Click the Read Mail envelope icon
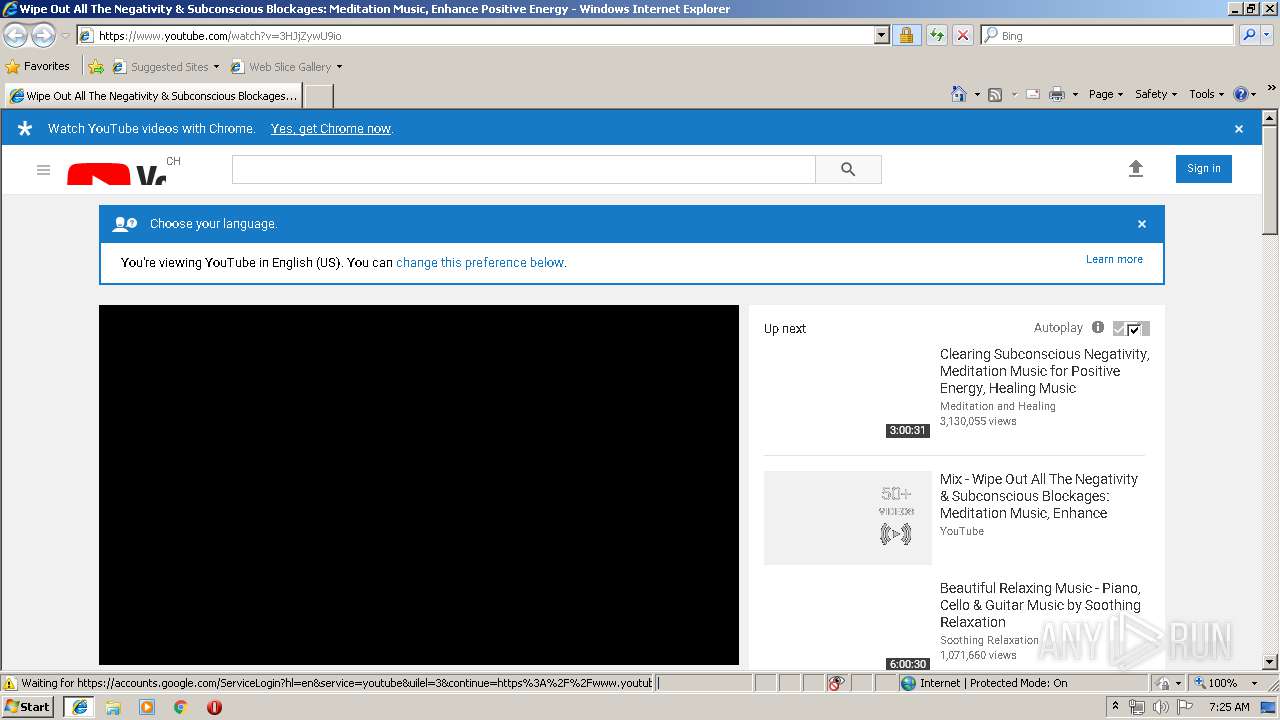The image size is (1280, 720). (x=1033, y=94)
